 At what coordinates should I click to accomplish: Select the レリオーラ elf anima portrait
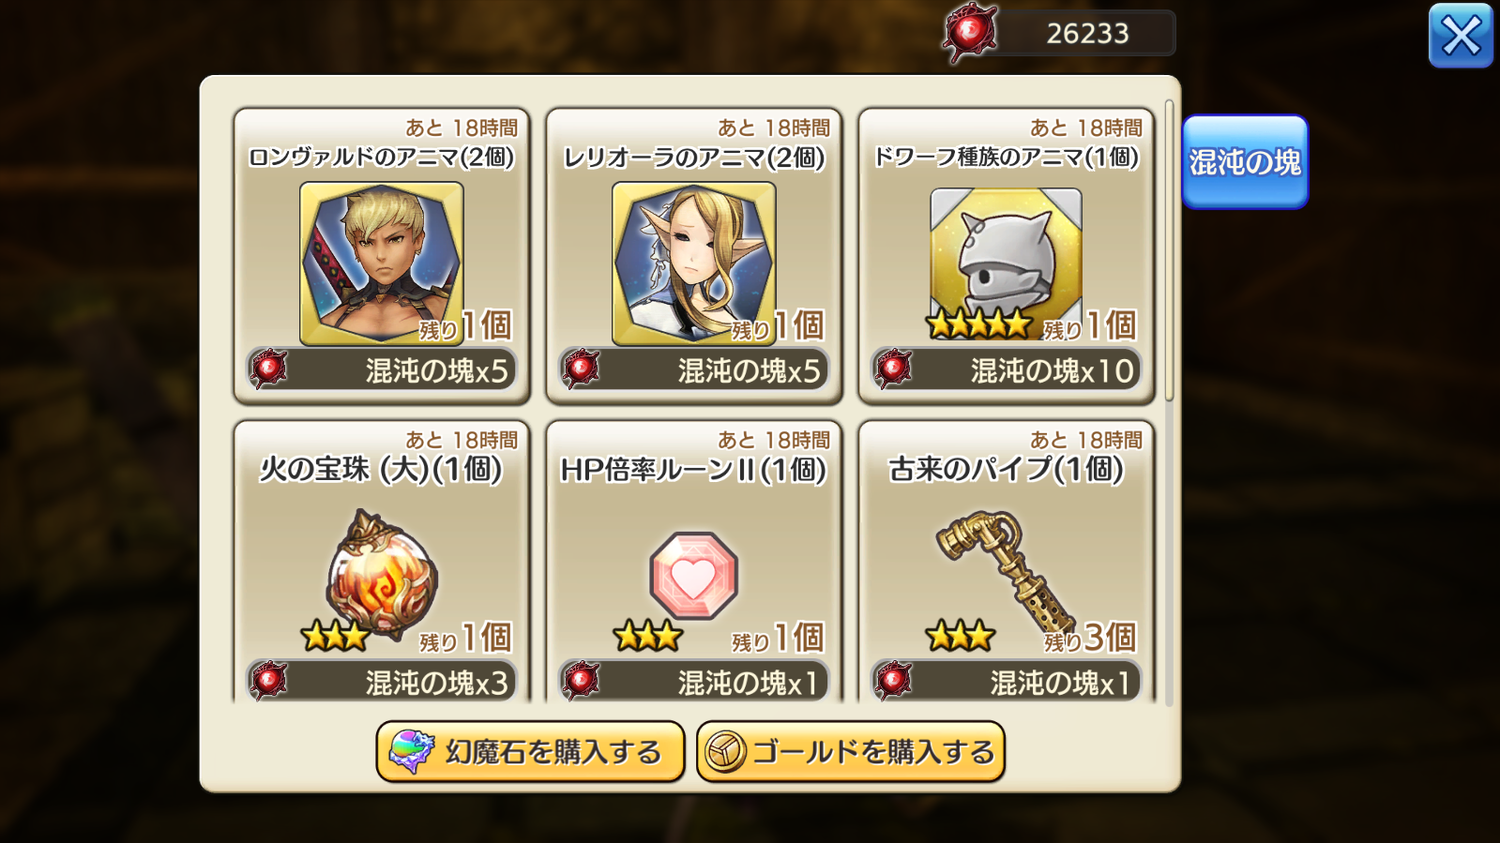(x=694, y=263)
